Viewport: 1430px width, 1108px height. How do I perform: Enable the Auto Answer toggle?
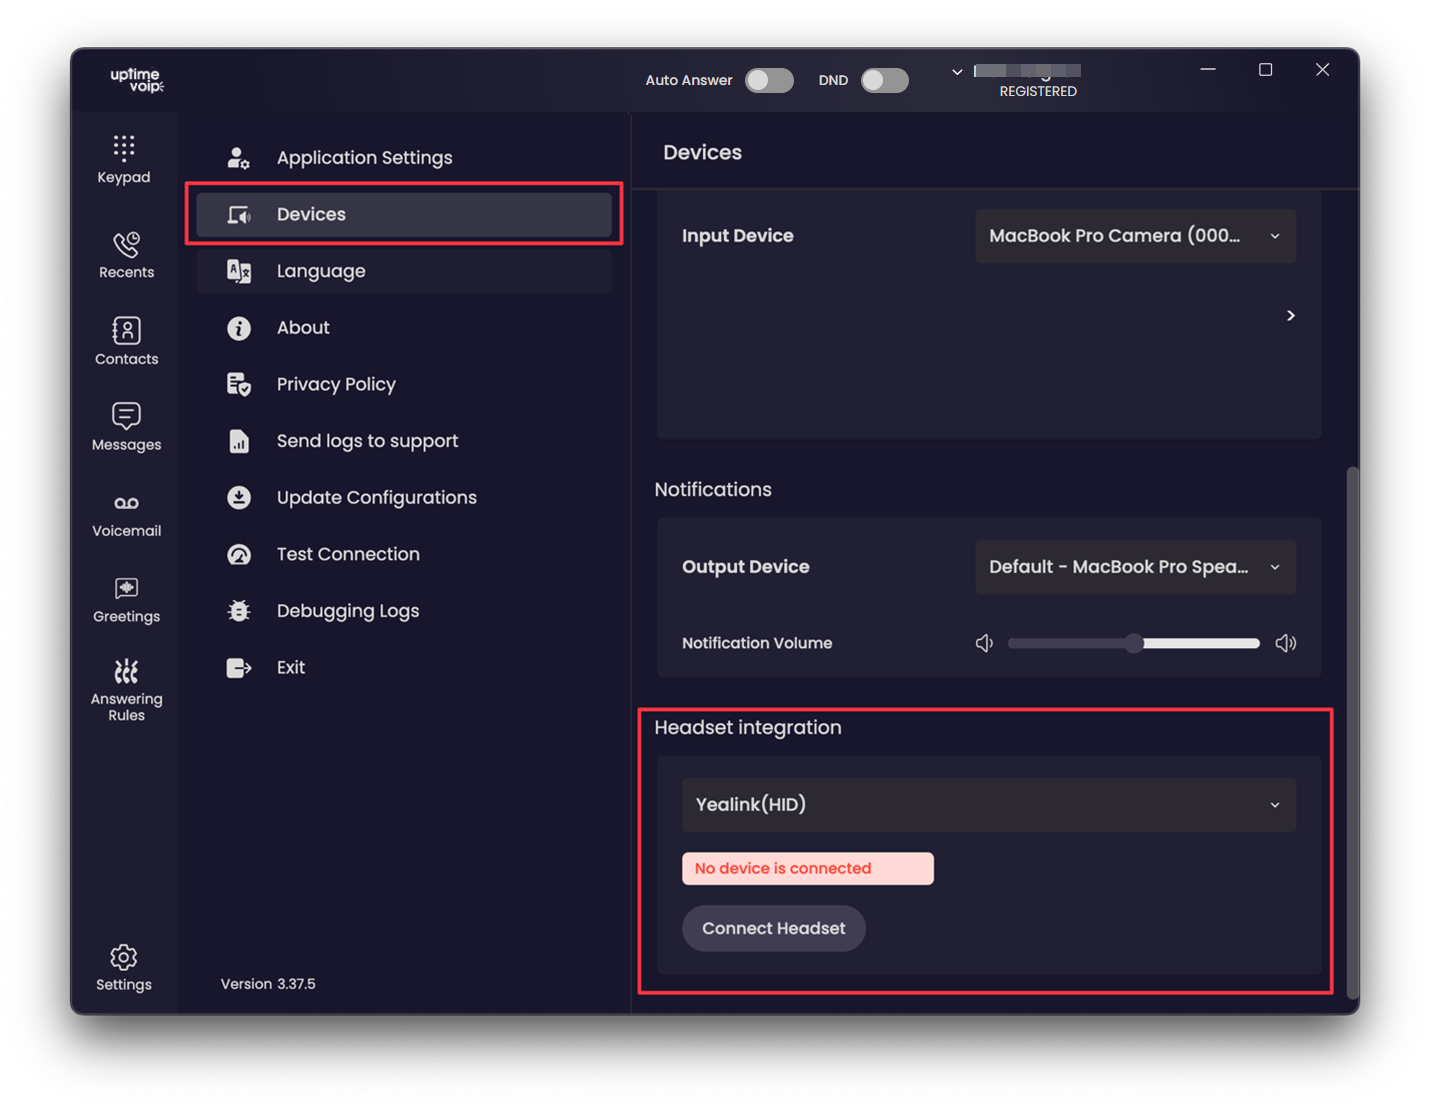769,80
